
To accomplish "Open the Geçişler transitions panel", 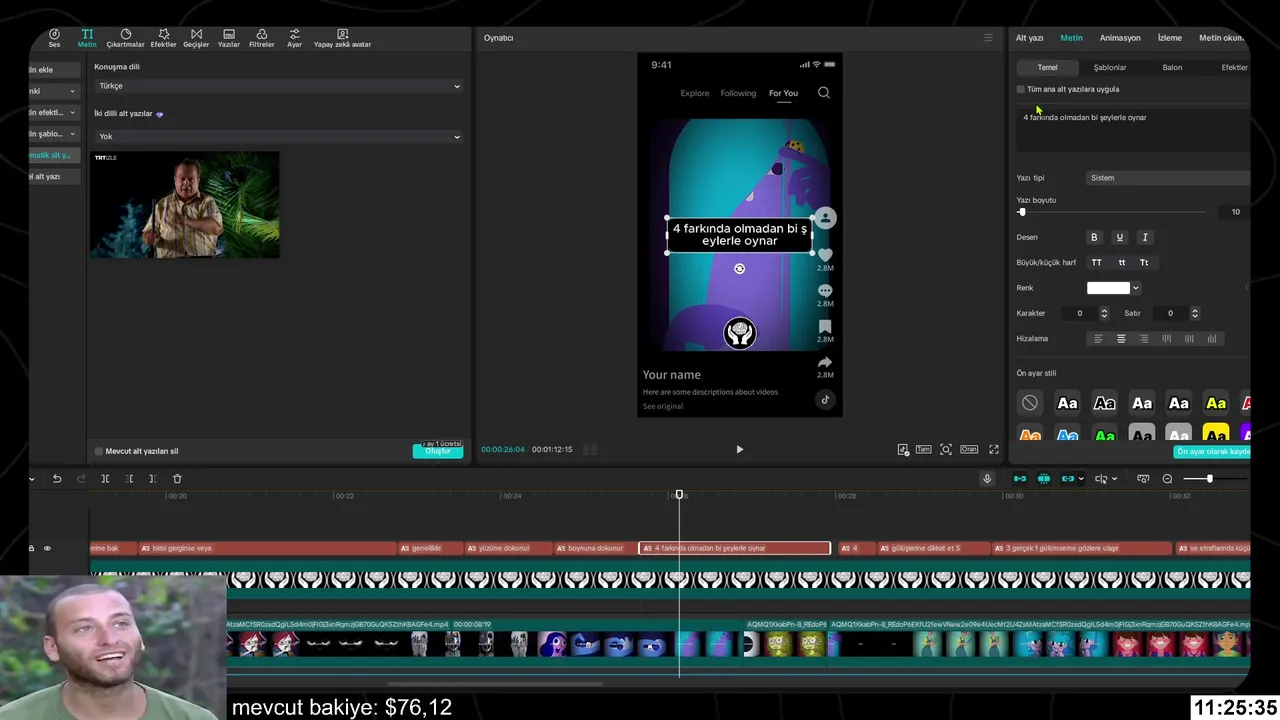I will 196,38.
